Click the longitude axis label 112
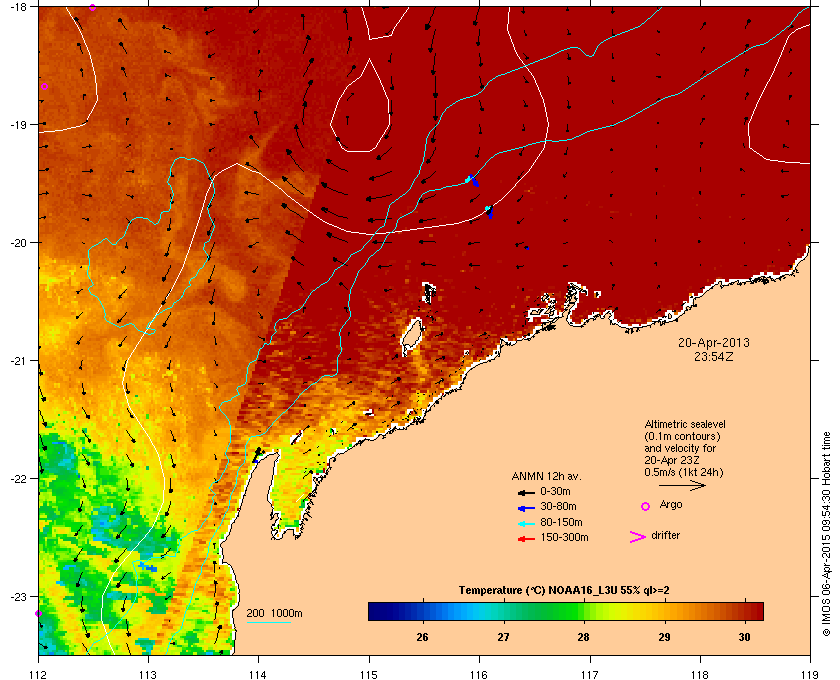 pyautogui.click(x=38, y=675)
